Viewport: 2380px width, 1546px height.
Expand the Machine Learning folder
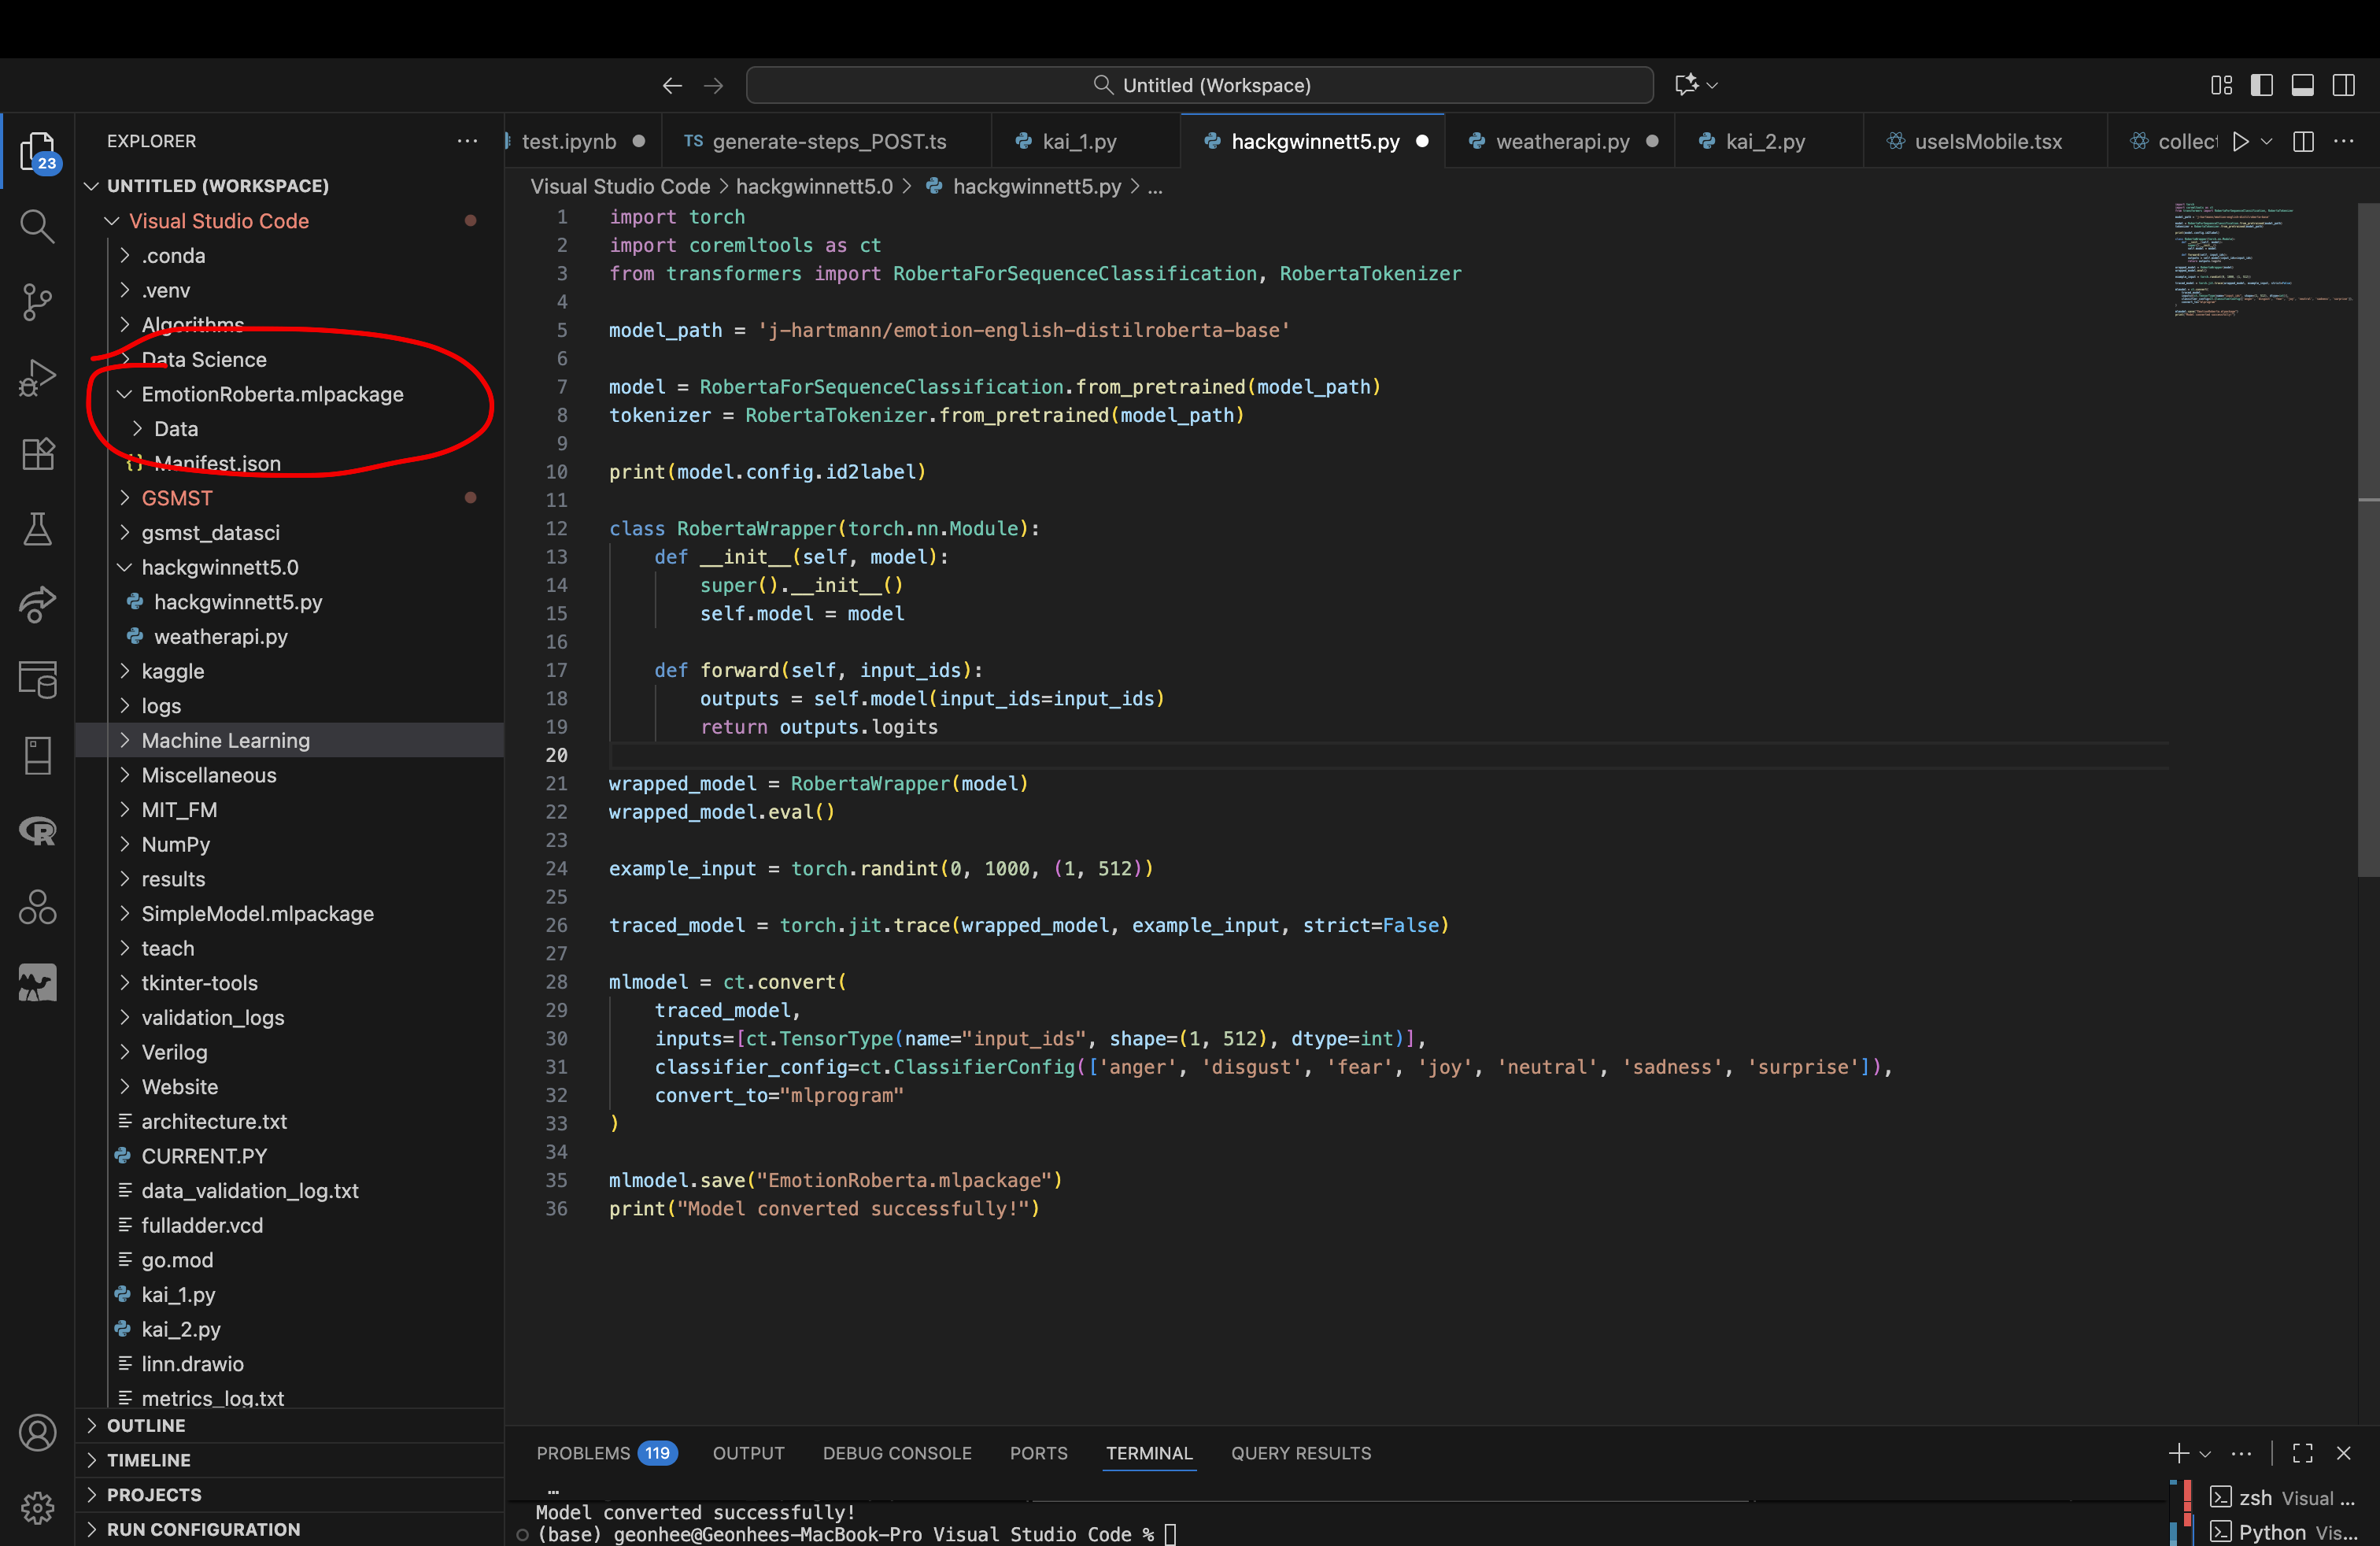point(225,740)
